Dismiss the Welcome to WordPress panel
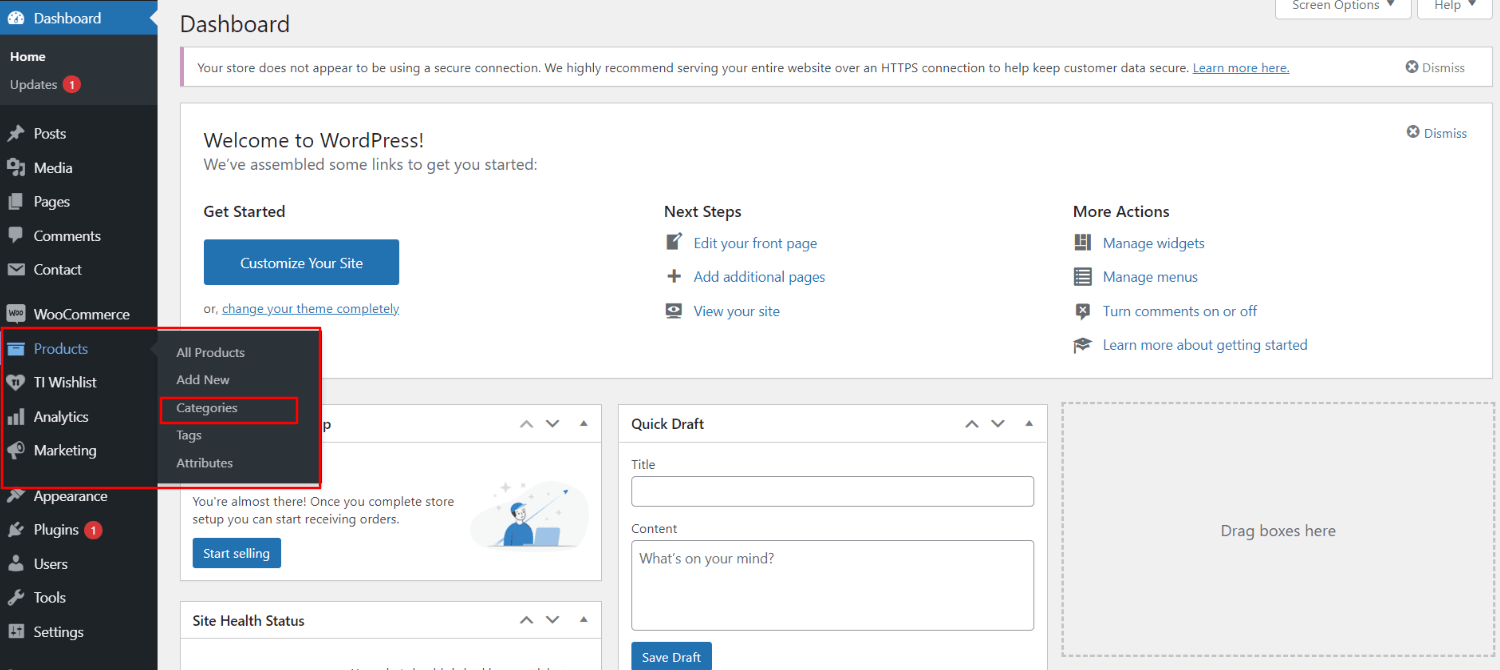Screen dimensions: 1500x670 point(1437,133)
